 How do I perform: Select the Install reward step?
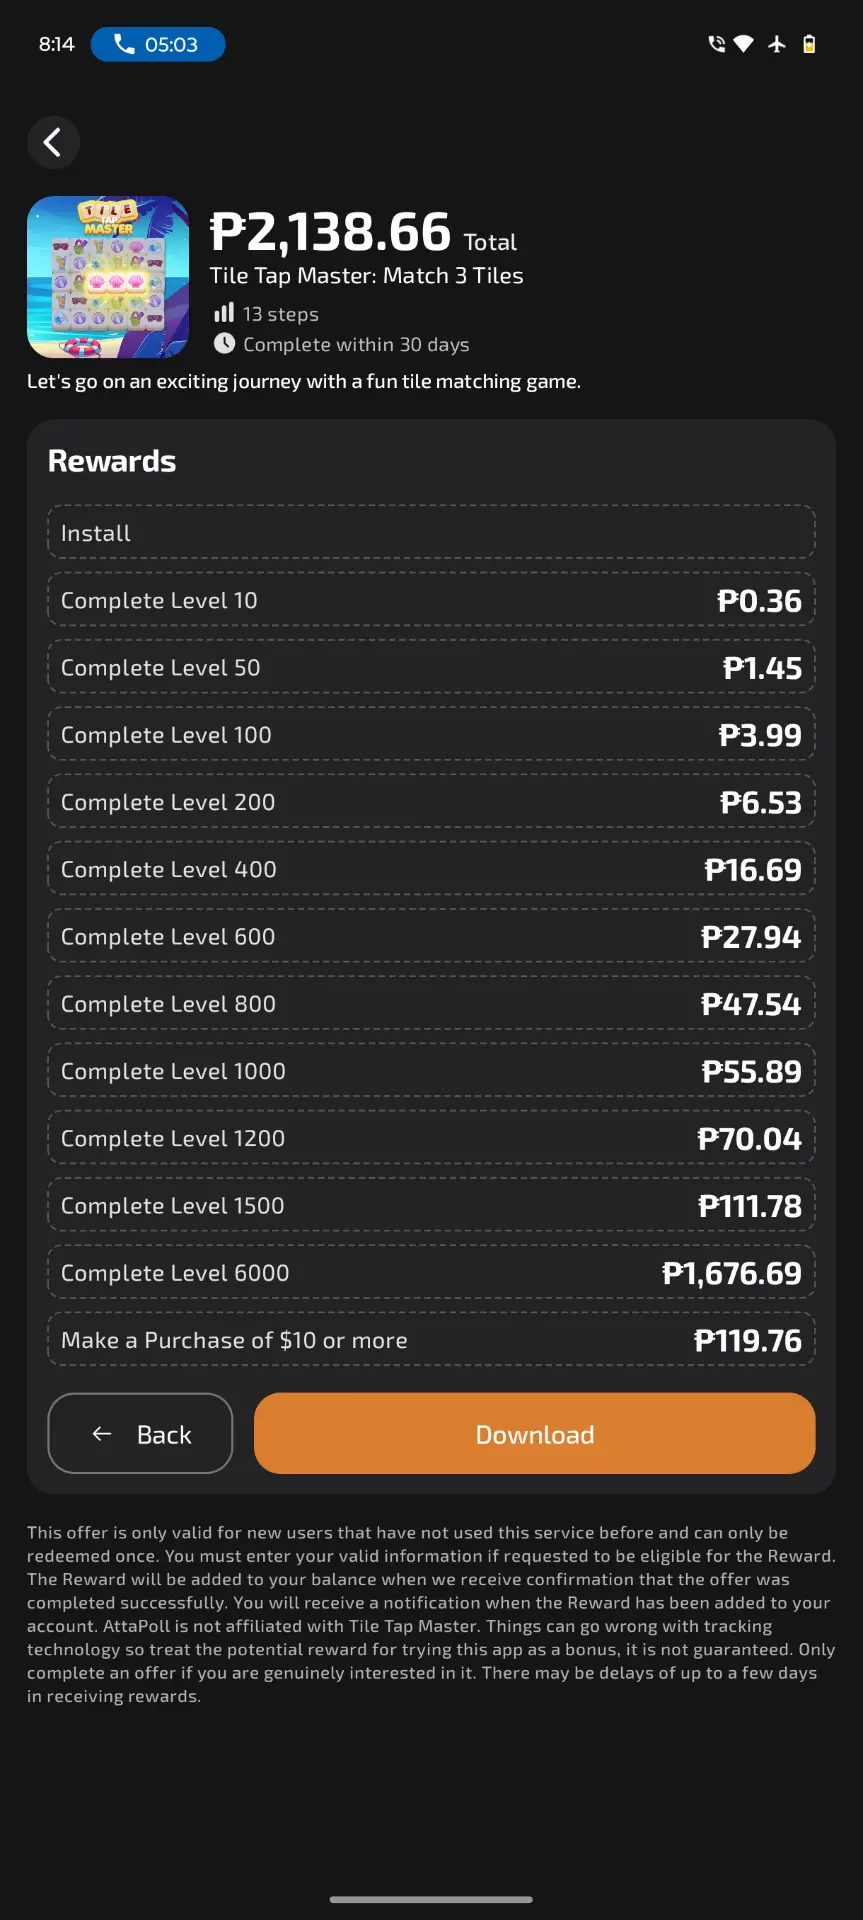coord(431,532)
